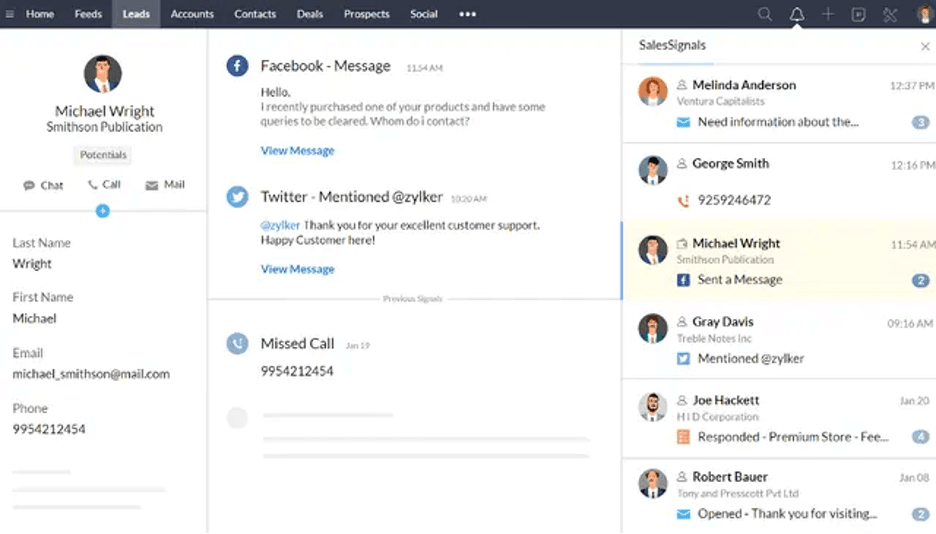The image size is (936, 534).
Task: Open View Message under Facebook message
Action: (297, 151)
